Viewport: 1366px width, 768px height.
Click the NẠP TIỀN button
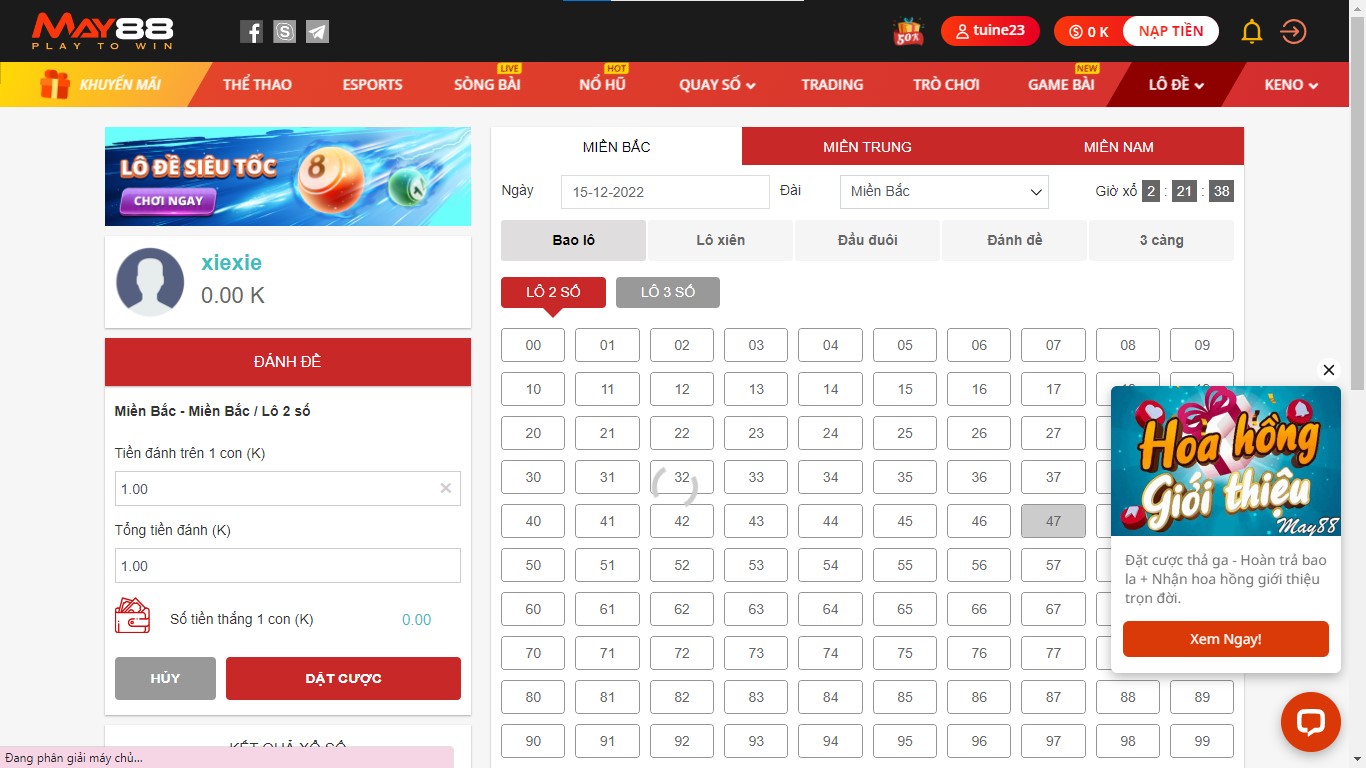tap(1170, 31)
